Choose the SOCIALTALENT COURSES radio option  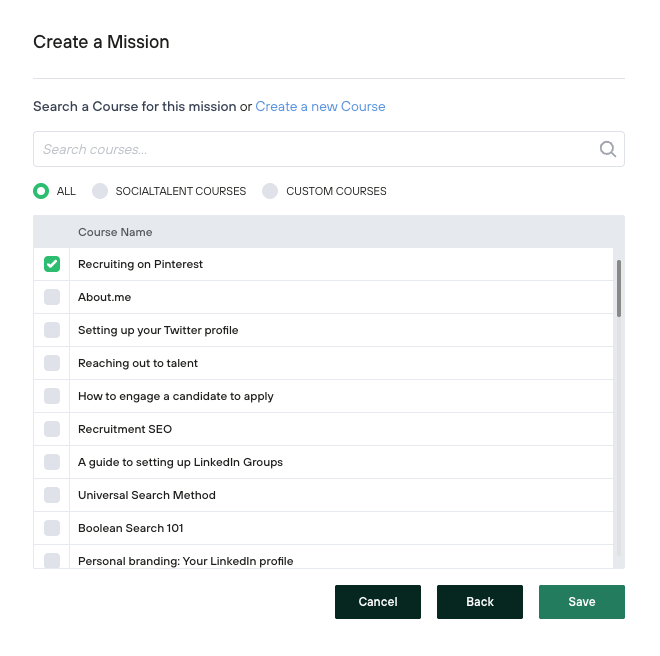100,191
